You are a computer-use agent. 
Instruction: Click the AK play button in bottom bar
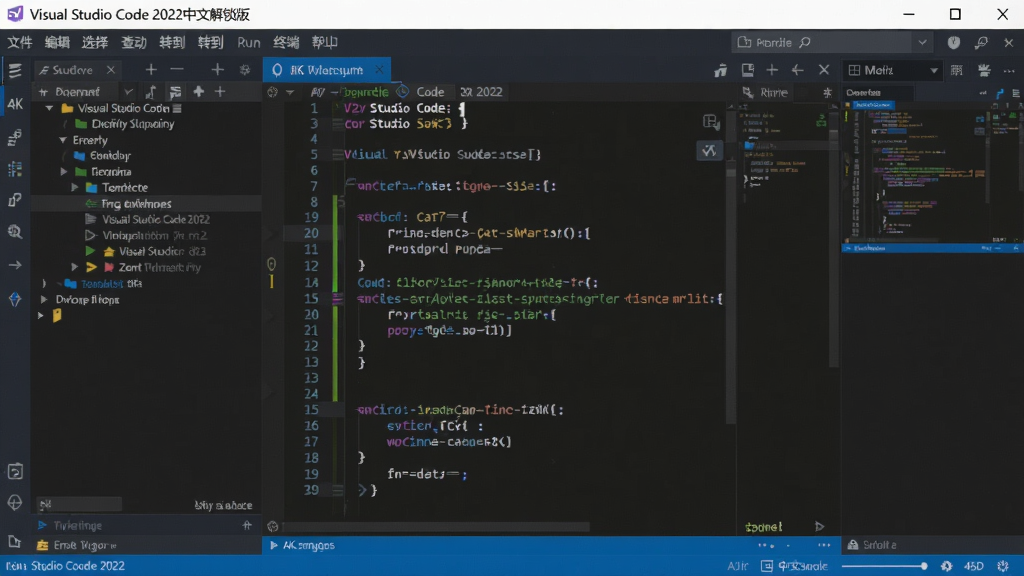click(x=274, y=545)
